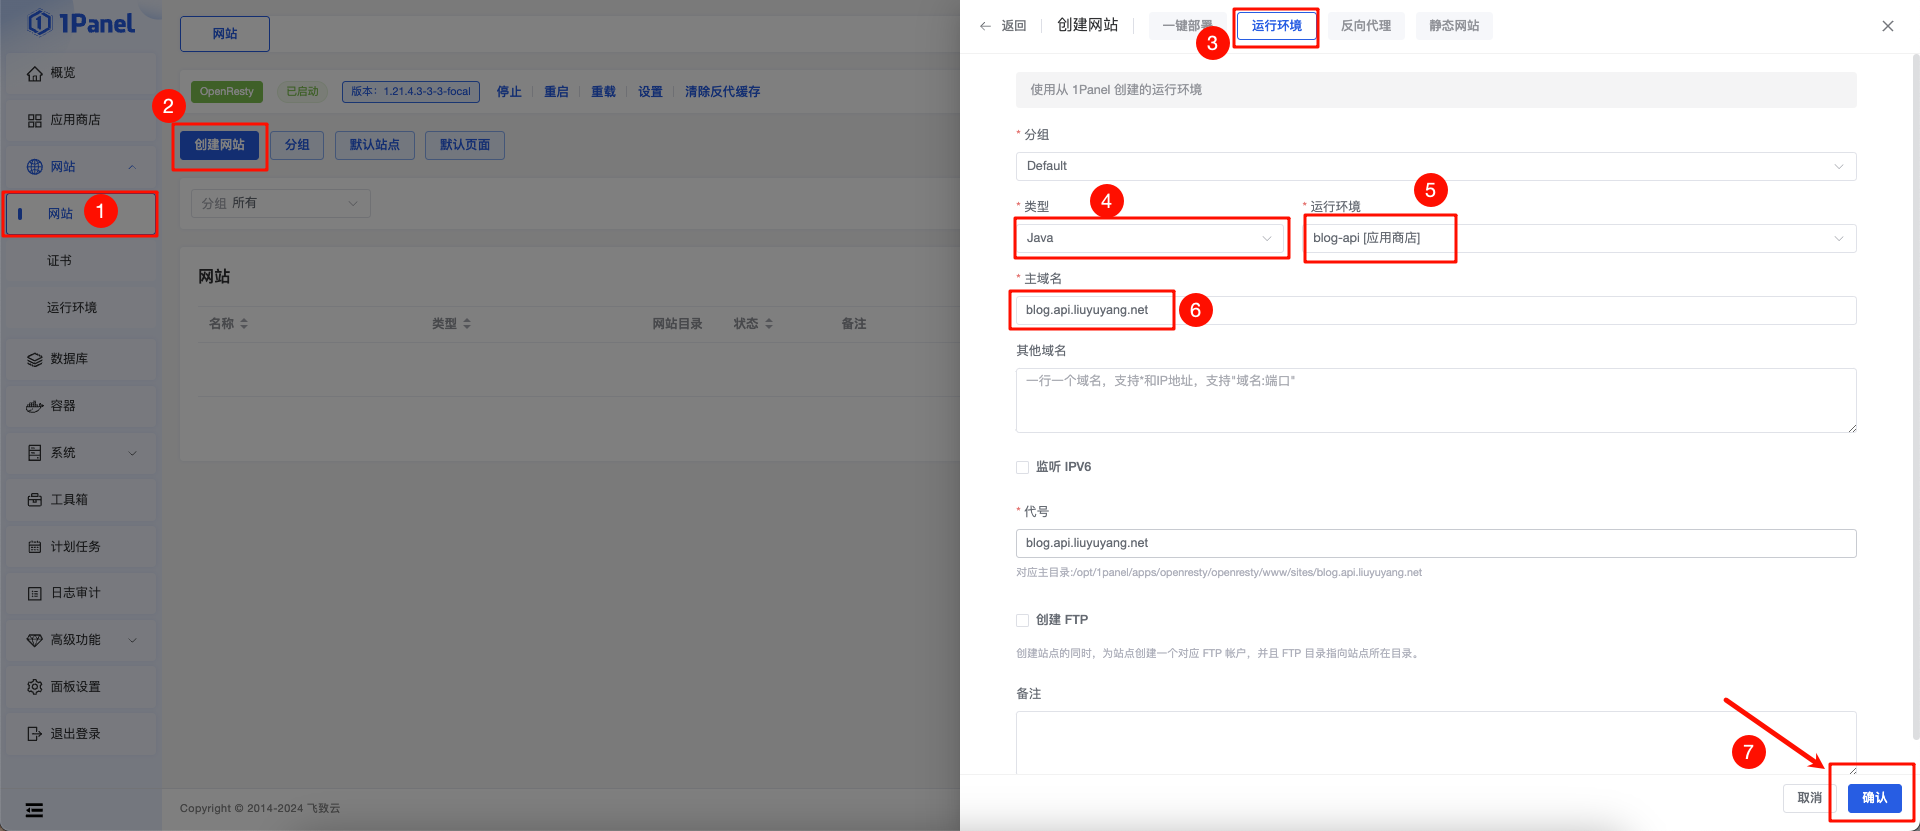Open the 工具箱 toolbox icon
Viewport: 1920px width, 831px height.
point(35,500)
